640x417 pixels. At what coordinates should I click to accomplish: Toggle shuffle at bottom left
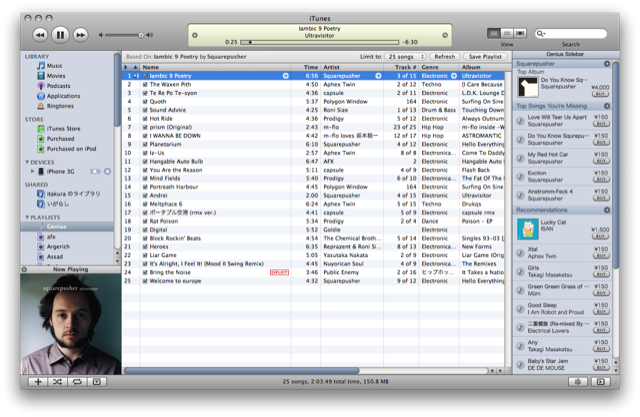[57, 381]
